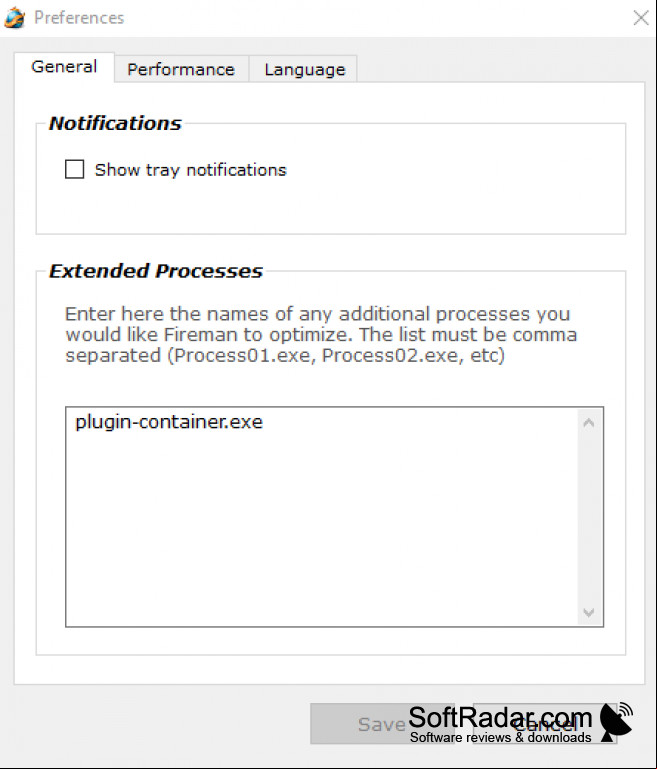Open the Performance tab
Image resolution: width=657 pixels, height=769 pixels.
pyautogui.click(x=181, y=69)
